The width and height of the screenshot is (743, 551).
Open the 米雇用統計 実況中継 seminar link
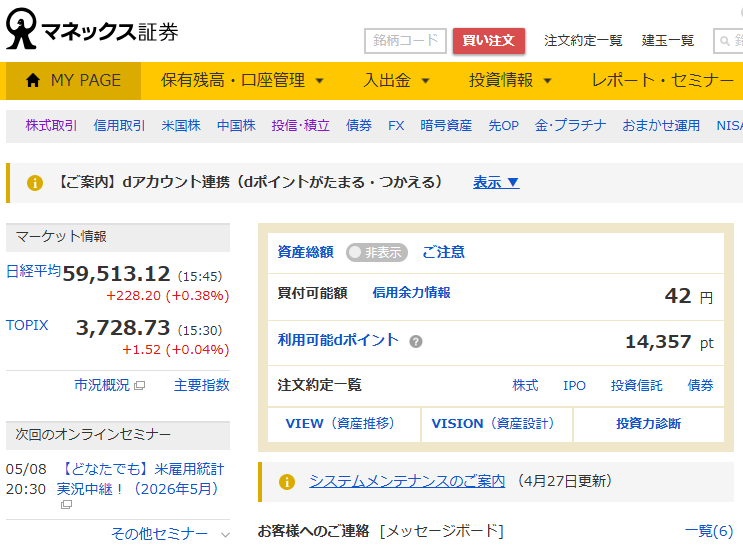[140, 479]
